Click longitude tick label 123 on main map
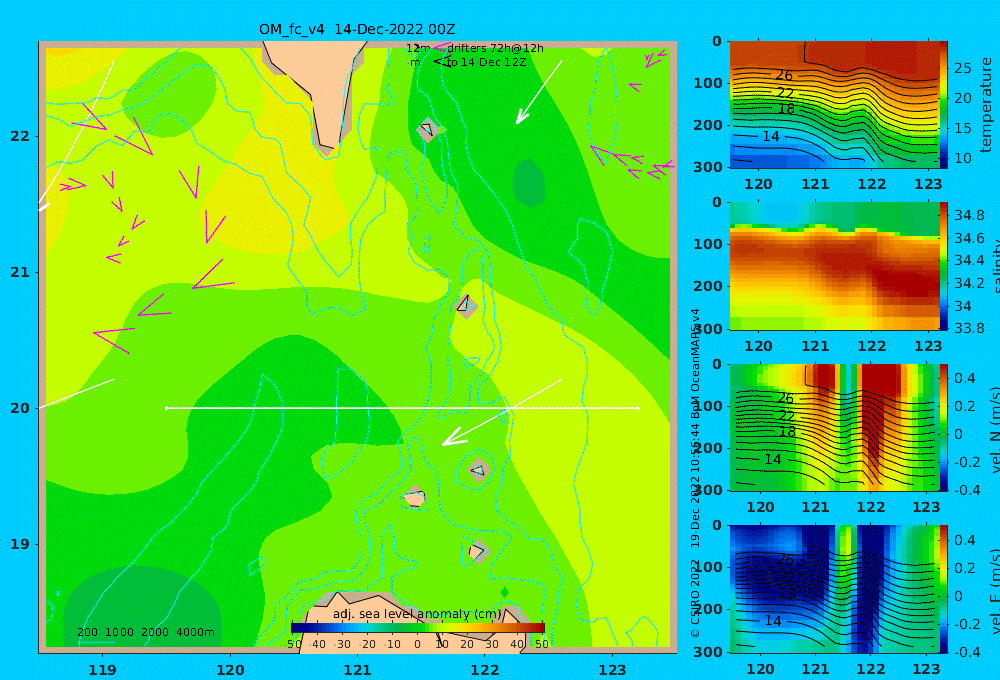Screen dimensions: 1000x680 [613, 670]
